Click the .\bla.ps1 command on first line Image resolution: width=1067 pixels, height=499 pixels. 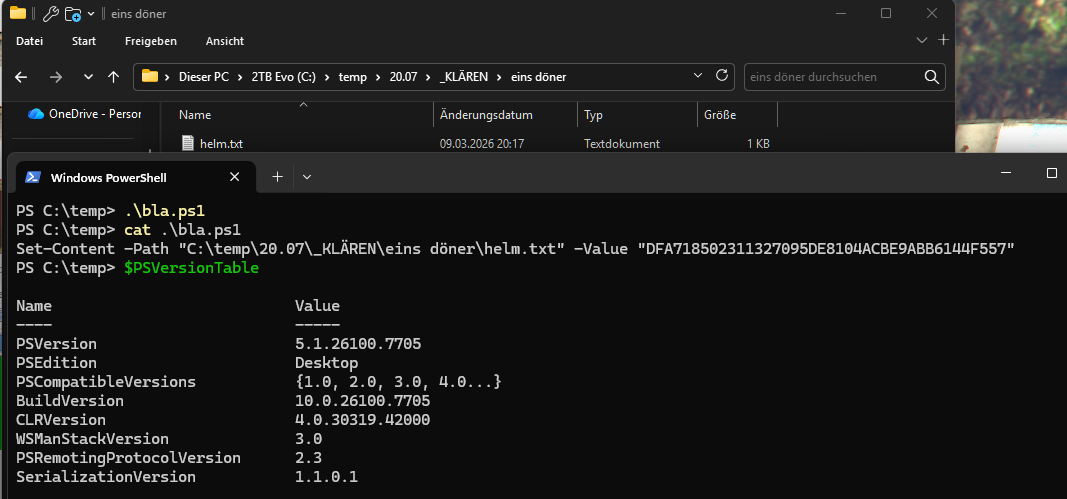pos(165,211)
